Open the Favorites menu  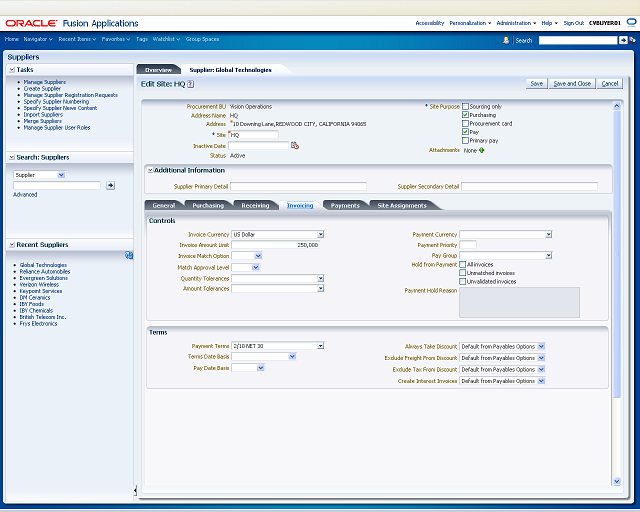116,39
